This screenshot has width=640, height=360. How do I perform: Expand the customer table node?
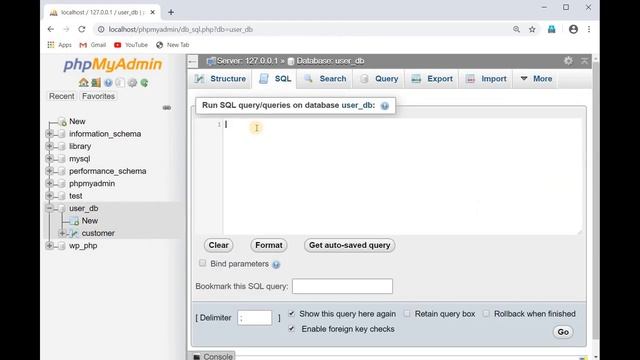(62, 233)
